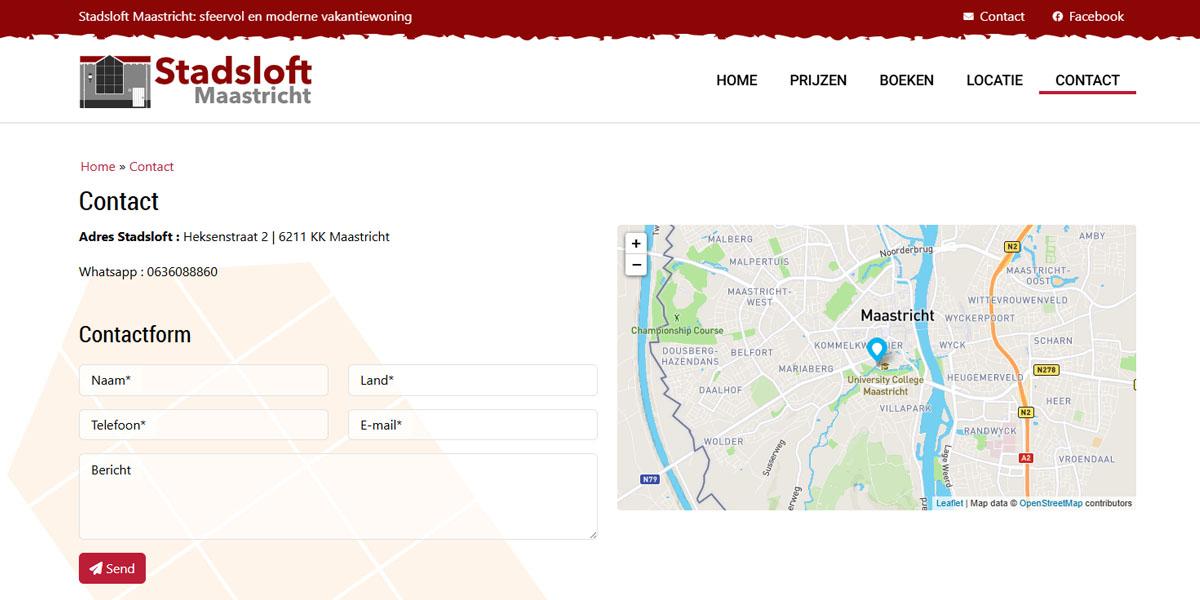Image resolution: width=1200 pixels, height=600 pixels.
Task: Click the blue location marker on map
Action: pos(876,350)
